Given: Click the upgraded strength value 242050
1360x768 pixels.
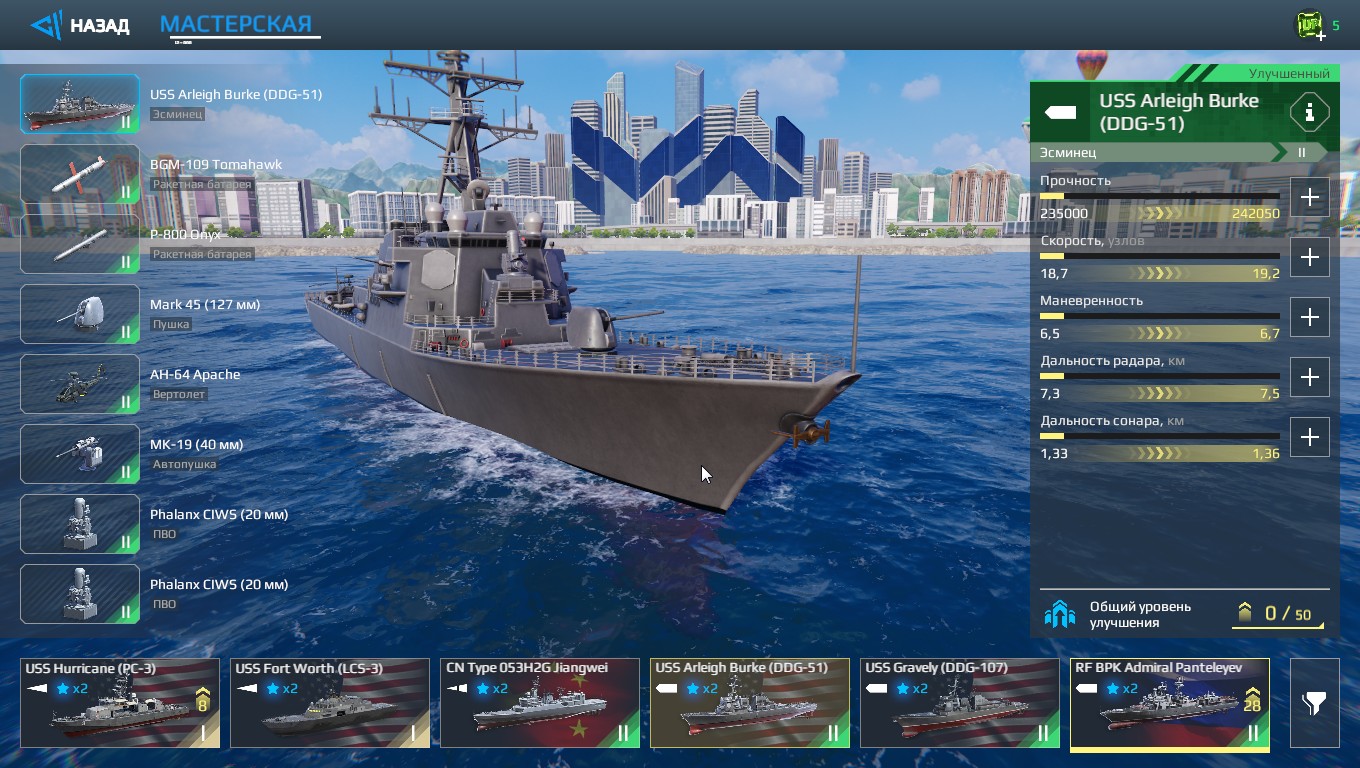Looking at the screenshot, I should (1256, 213).
